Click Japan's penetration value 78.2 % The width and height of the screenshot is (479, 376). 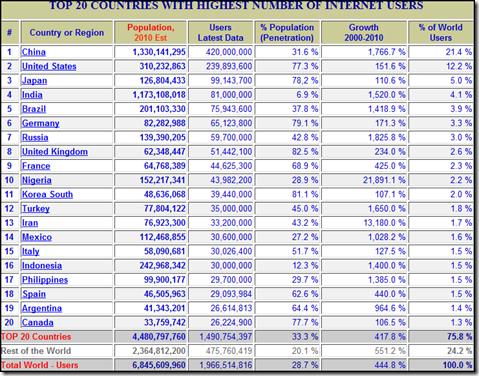[305, 81]
